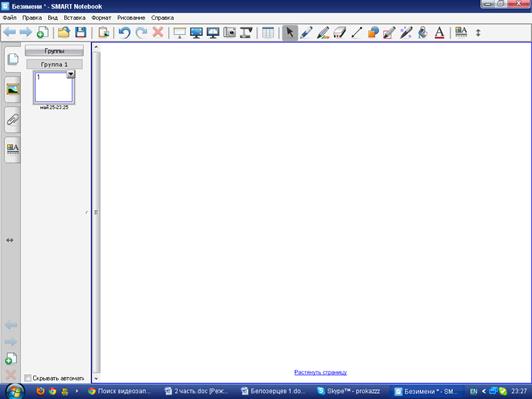
Task: Switch to Skype window in taskbar
Action: 349,391
